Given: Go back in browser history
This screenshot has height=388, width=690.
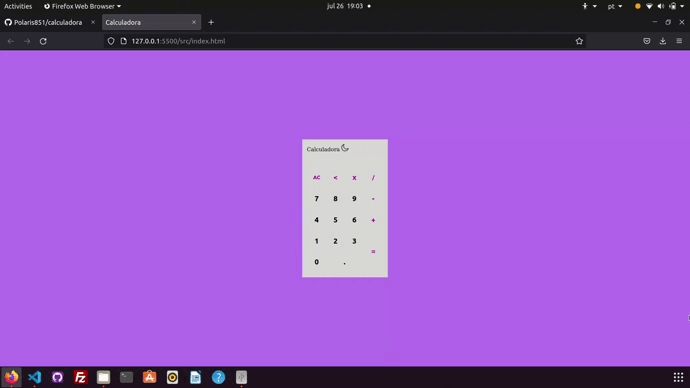Looking at the screenshot, I should click(x=11, y=41).
